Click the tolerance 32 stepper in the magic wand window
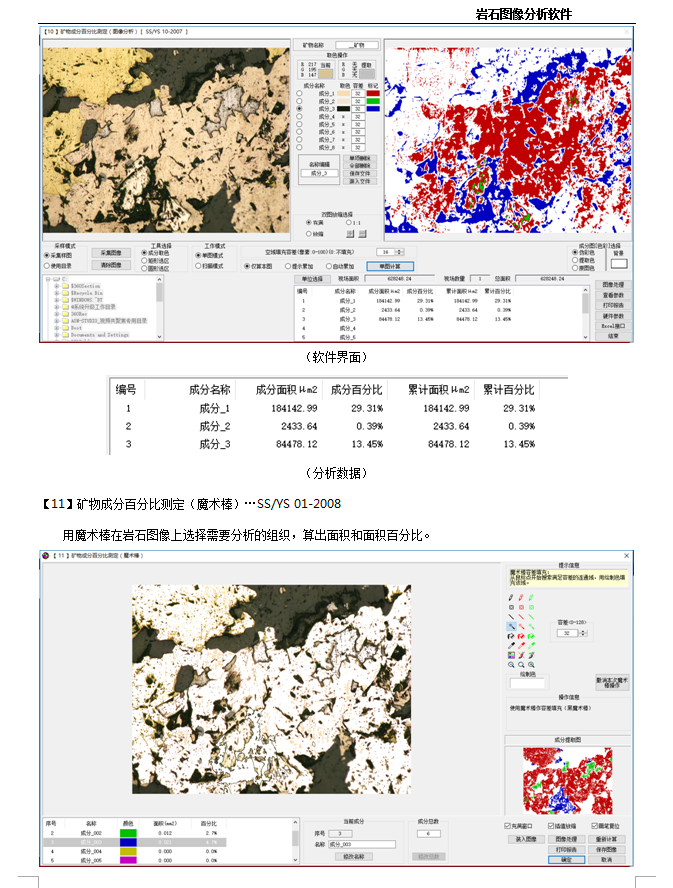673x888 pixels. pos(583,633)
